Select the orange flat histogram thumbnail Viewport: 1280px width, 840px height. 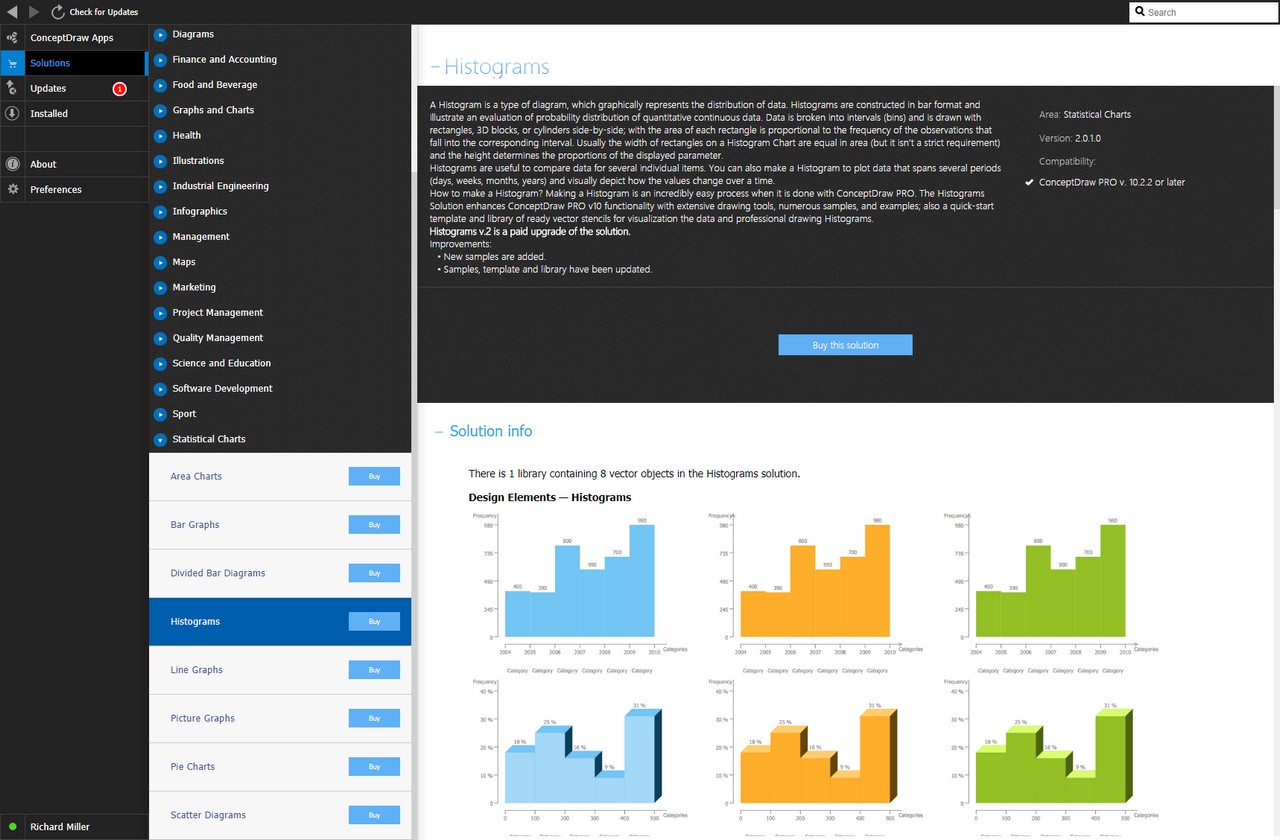point(815,584)
